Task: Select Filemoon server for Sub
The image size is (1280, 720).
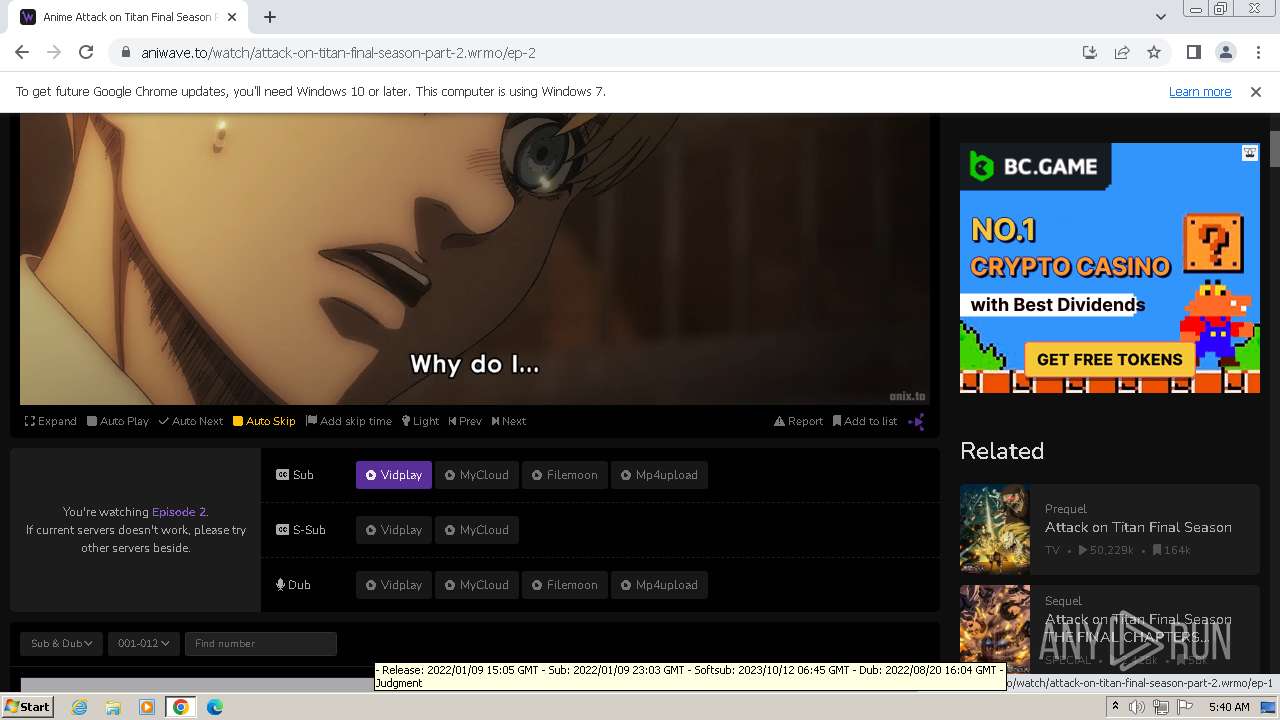Action: point(565,475)
